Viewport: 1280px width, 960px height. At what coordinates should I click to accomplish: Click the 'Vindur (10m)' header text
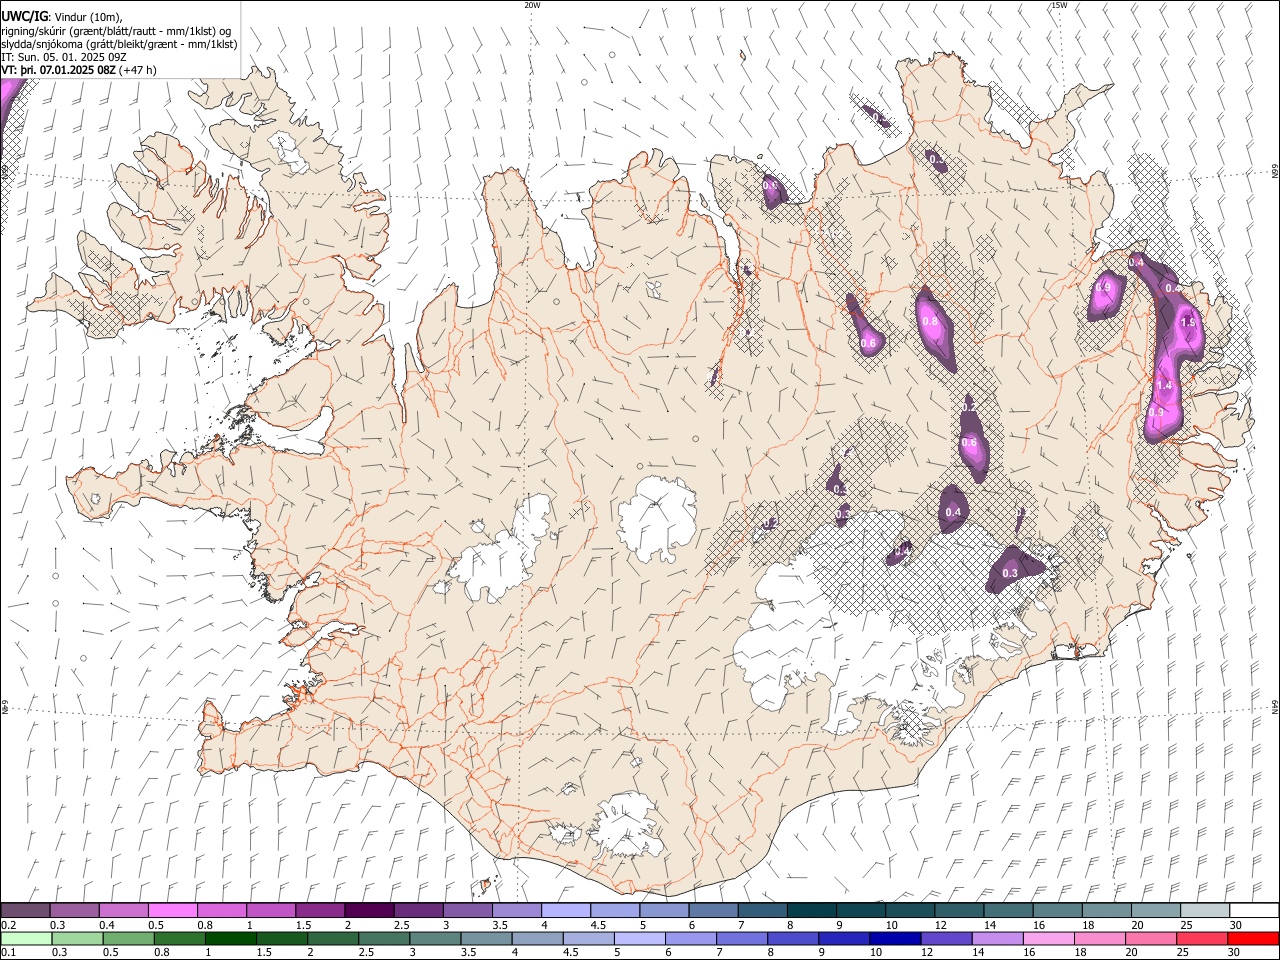[x=88, y=17]
